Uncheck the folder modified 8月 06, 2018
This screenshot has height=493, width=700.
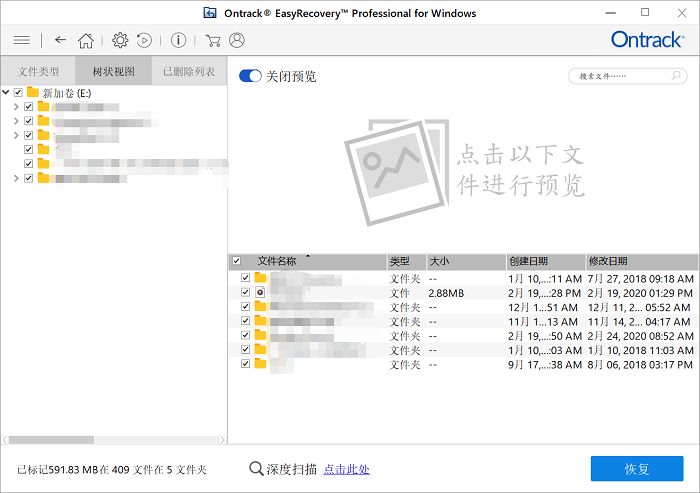pos(245,363)
